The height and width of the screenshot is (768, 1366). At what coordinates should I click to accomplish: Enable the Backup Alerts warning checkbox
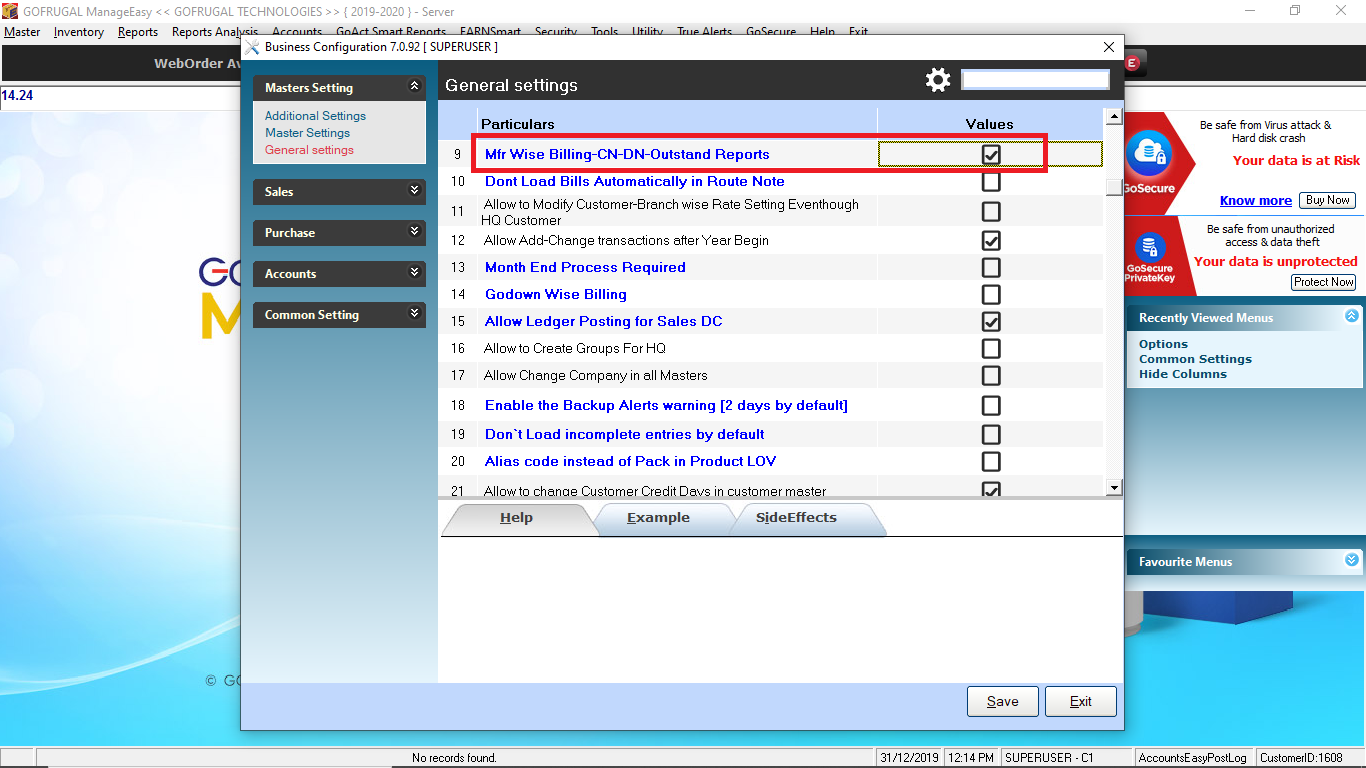coord(991,406)
